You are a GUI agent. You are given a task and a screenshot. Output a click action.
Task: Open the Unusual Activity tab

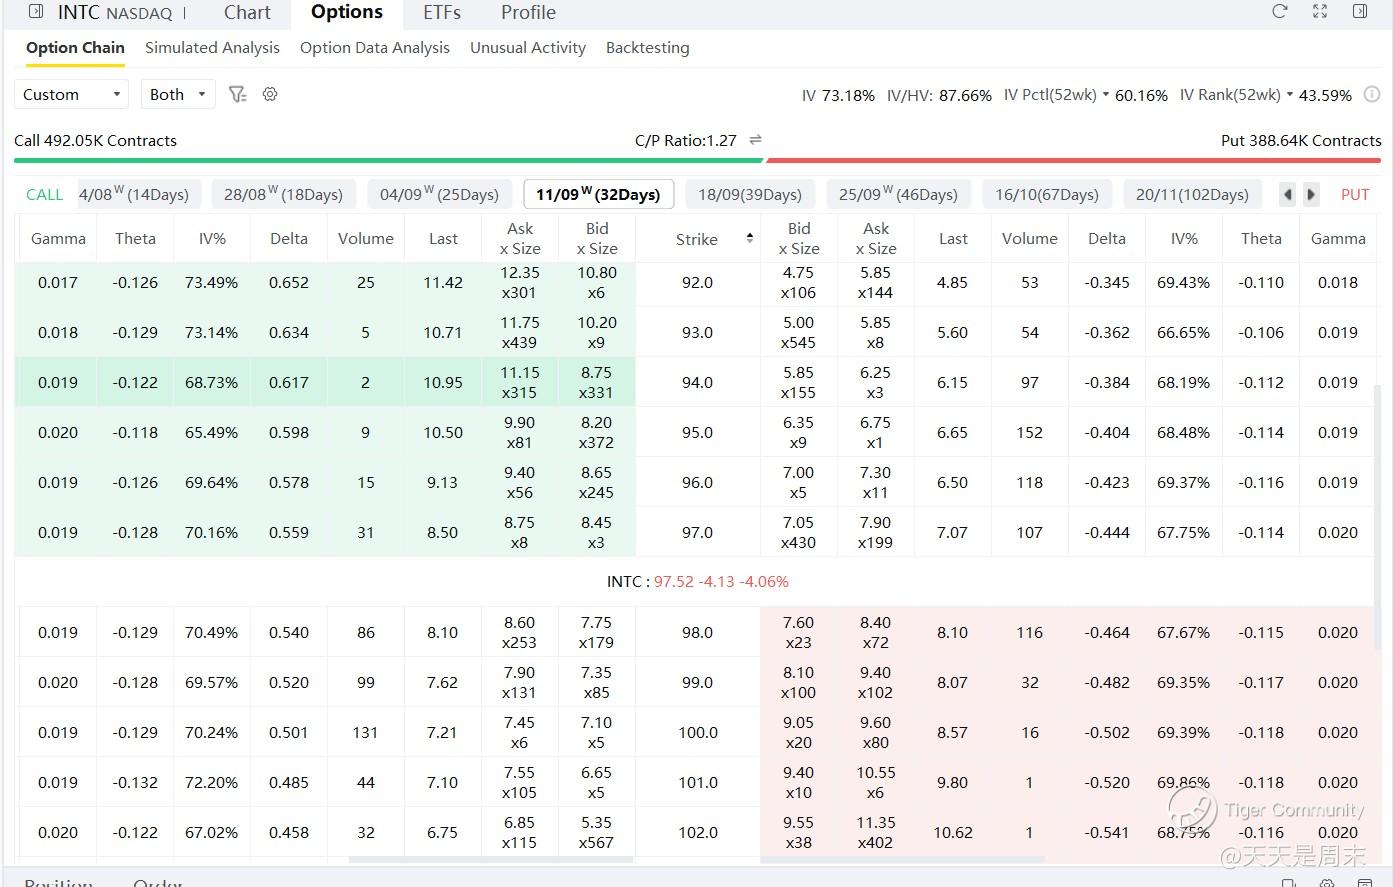[528, 48]
